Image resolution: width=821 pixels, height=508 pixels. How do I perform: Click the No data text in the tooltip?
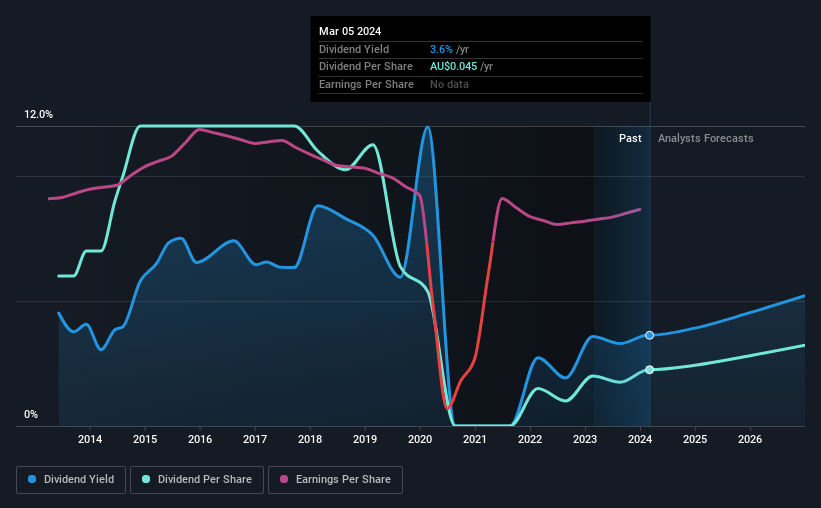tap(449, 83)
